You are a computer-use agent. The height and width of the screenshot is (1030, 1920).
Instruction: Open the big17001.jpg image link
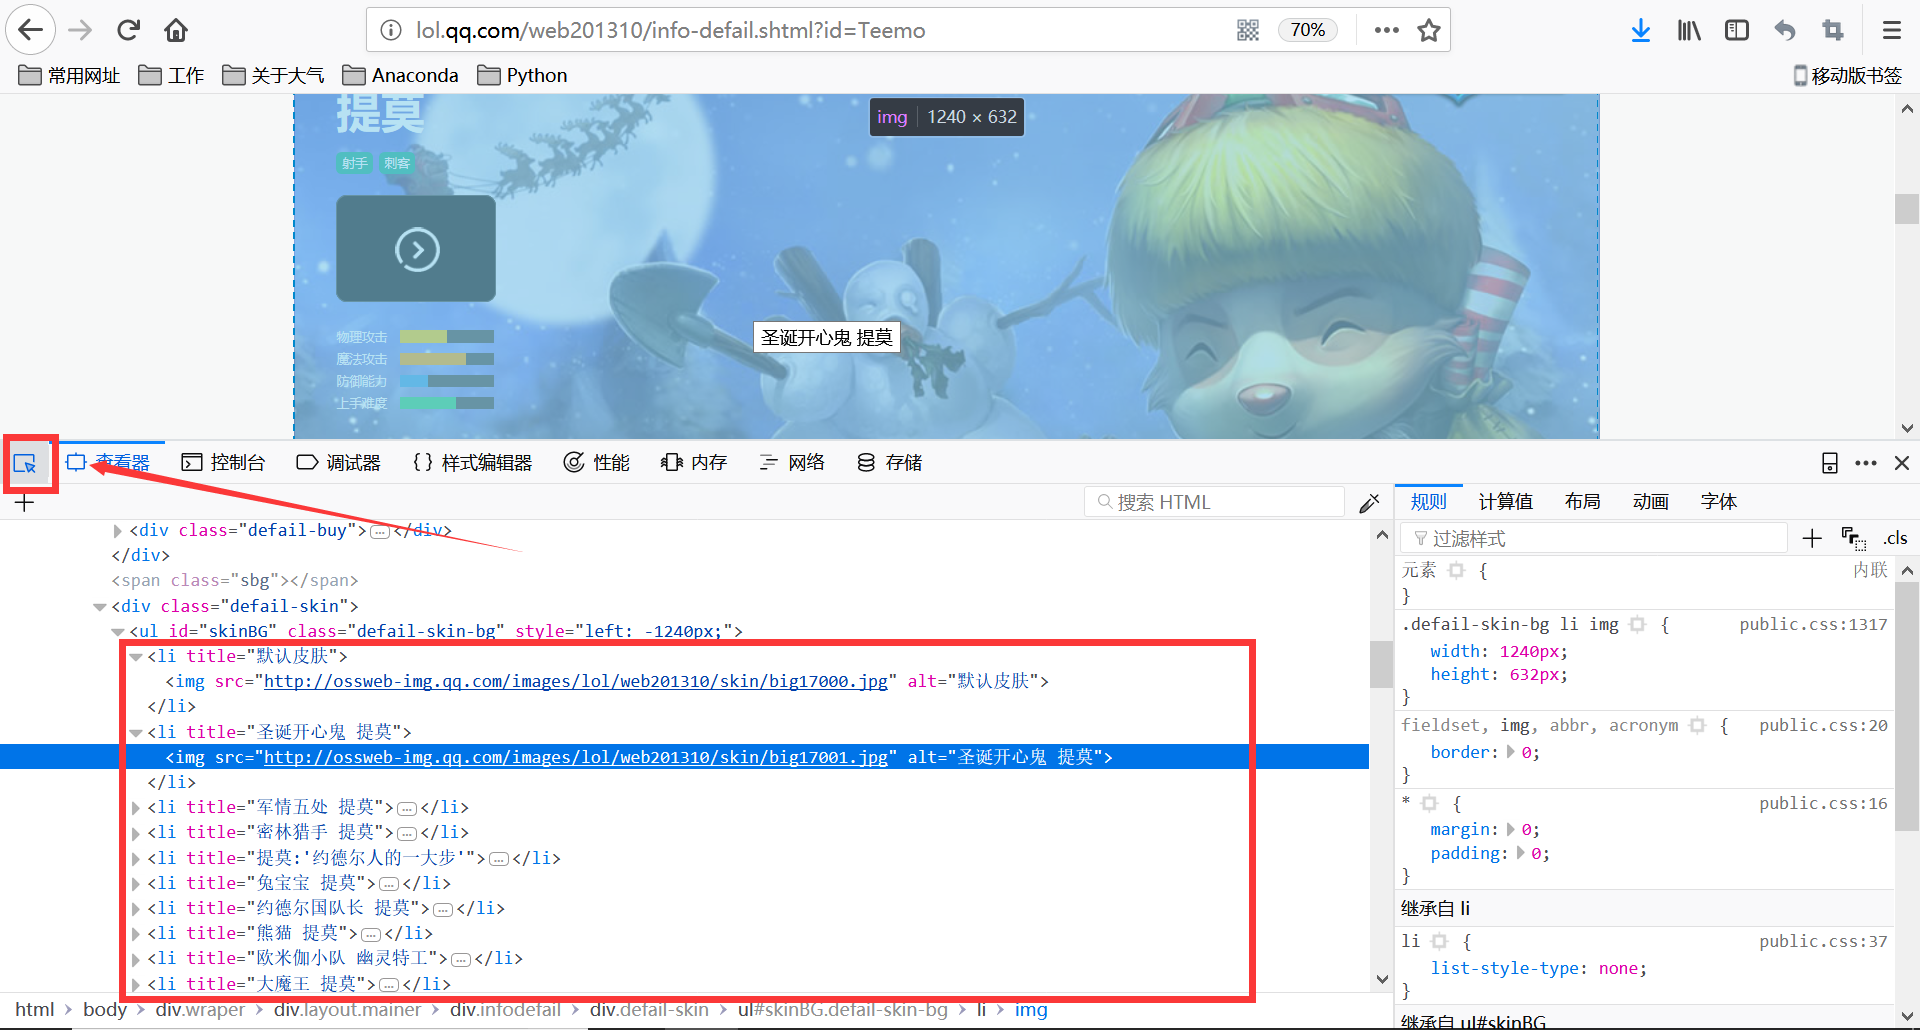(575, 757)
